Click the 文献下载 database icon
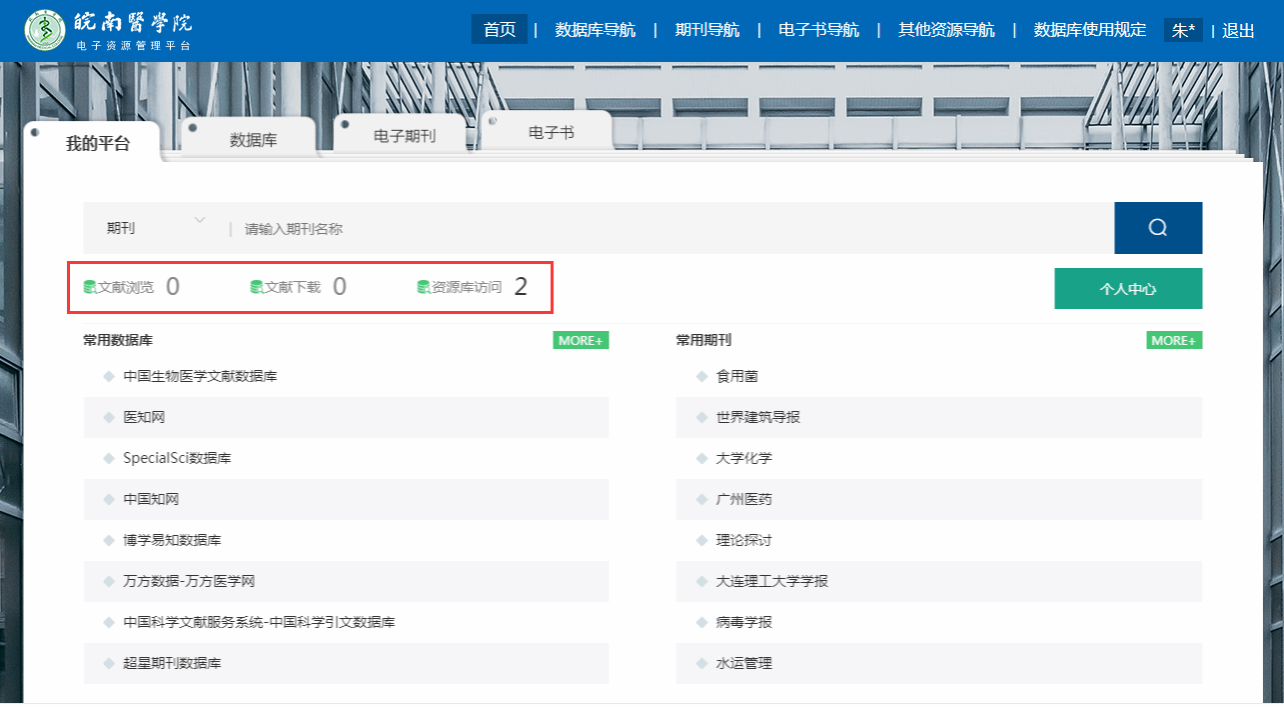1284x707 pixels. (x=256, y=288)
